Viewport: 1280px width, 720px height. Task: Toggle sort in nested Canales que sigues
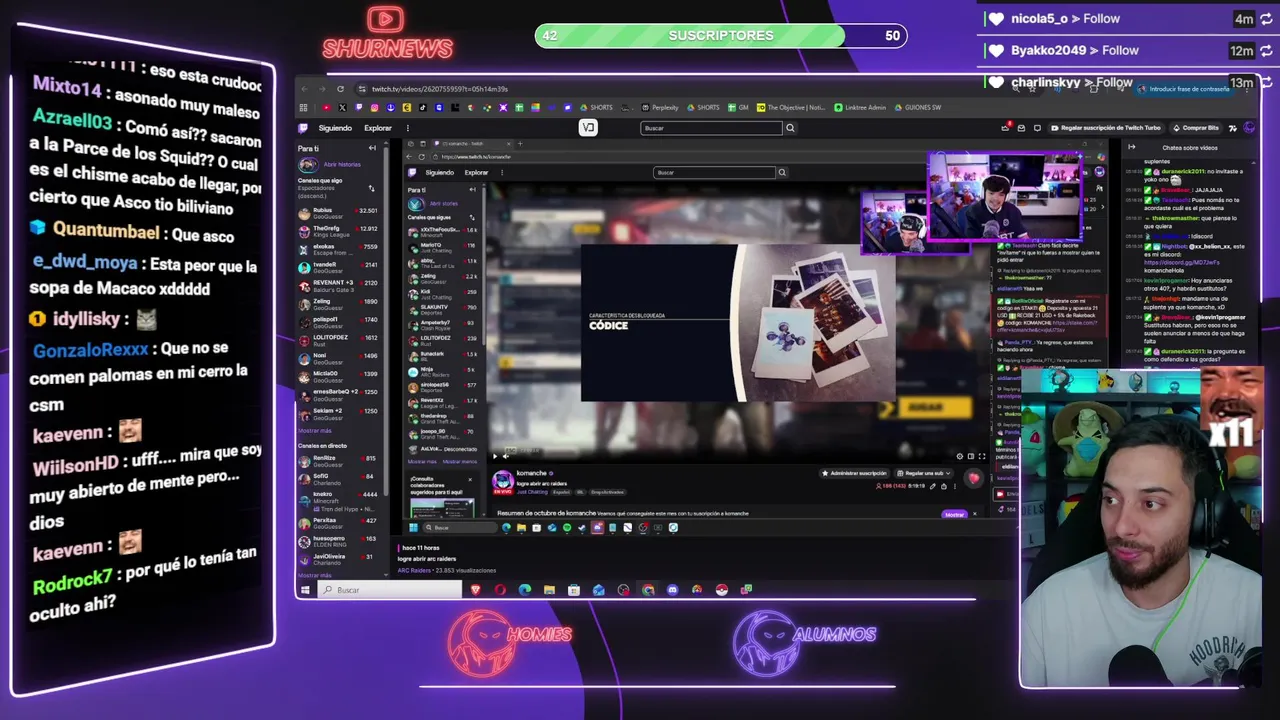(473, 216)
